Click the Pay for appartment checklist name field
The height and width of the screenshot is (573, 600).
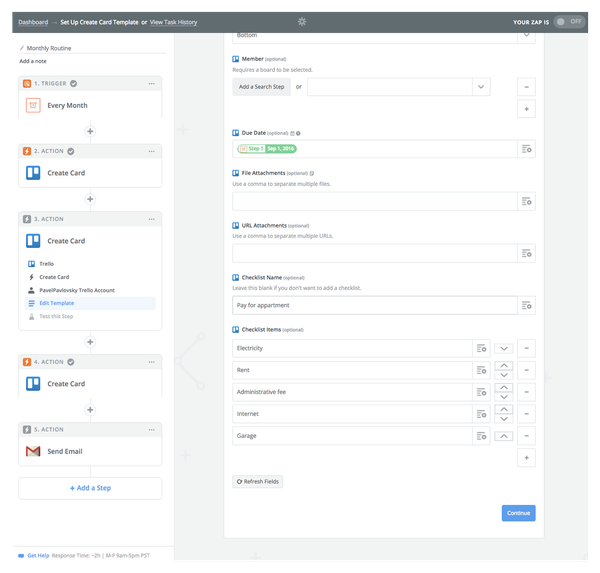pos(375,305)
